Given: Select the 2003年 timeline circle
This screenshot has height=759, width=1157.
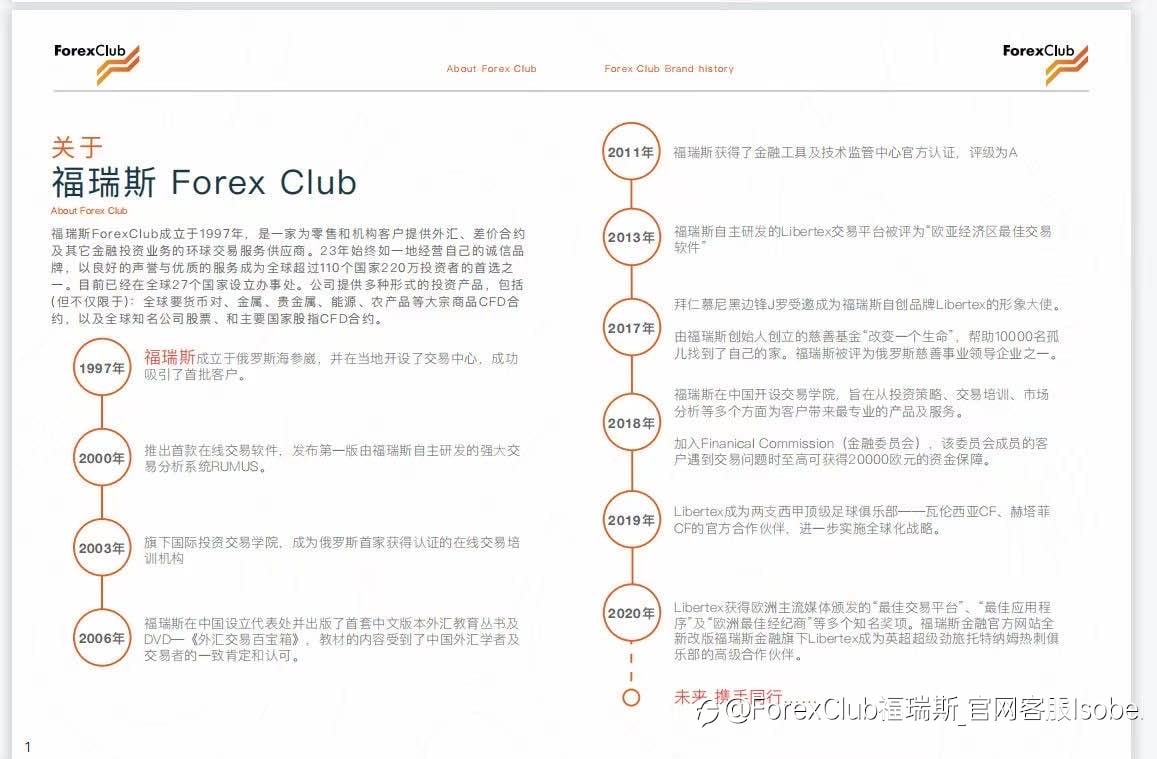Looking at the screenshot, I should coord(102,548).
